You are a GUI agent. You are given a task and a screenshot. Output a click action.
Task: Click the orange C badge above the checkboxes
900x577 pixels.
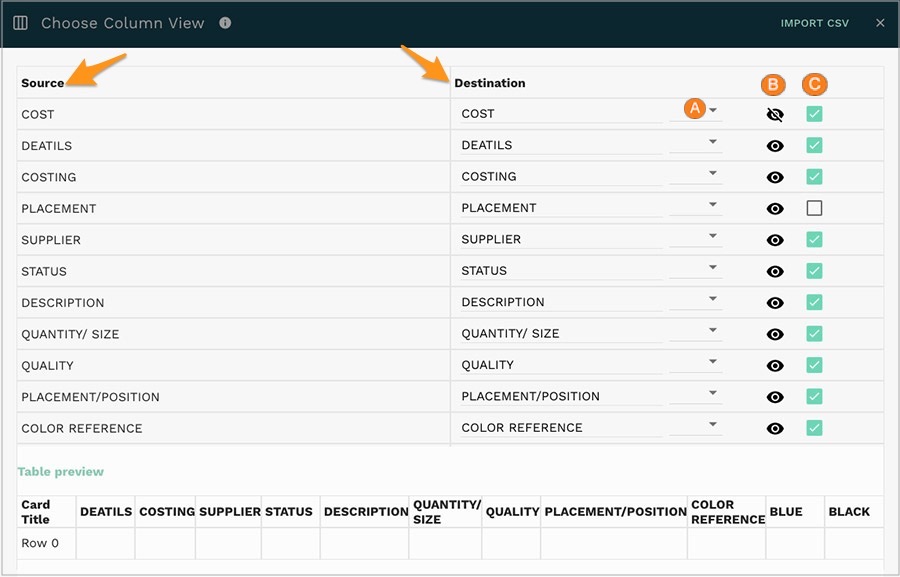pyautogui.click(x=815, y=85)
